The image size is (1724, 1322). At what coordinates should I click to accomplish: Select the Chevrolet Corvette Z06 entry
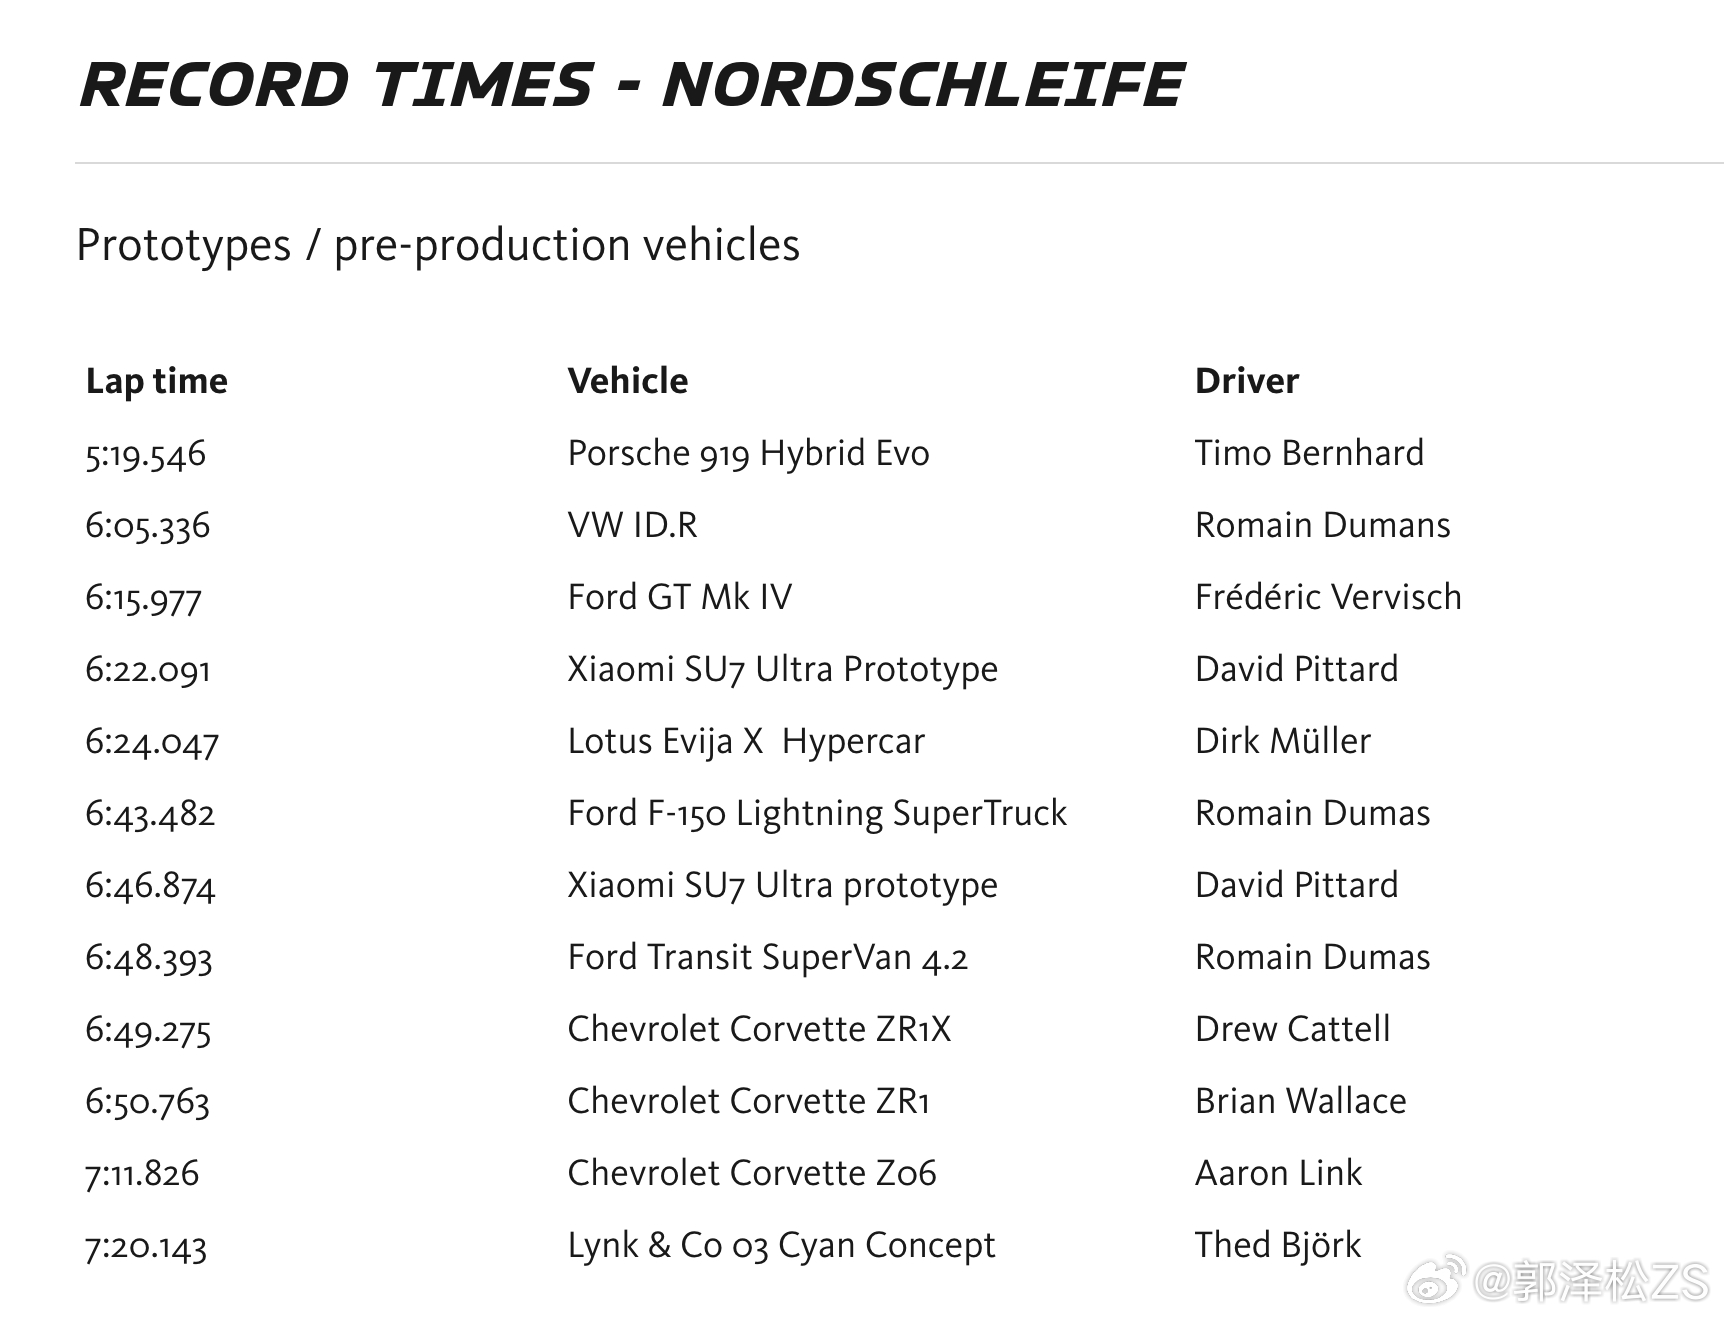tap(751, 1173)
